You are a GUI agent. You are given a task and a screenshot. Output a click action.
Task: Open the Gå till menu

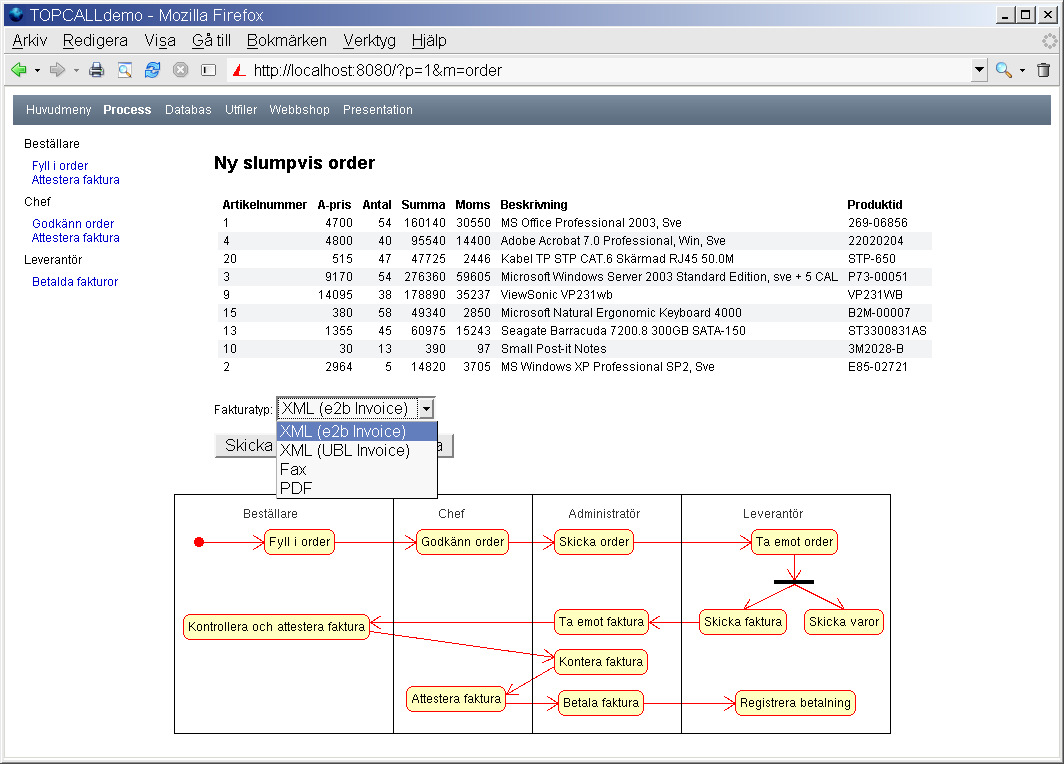211,41
